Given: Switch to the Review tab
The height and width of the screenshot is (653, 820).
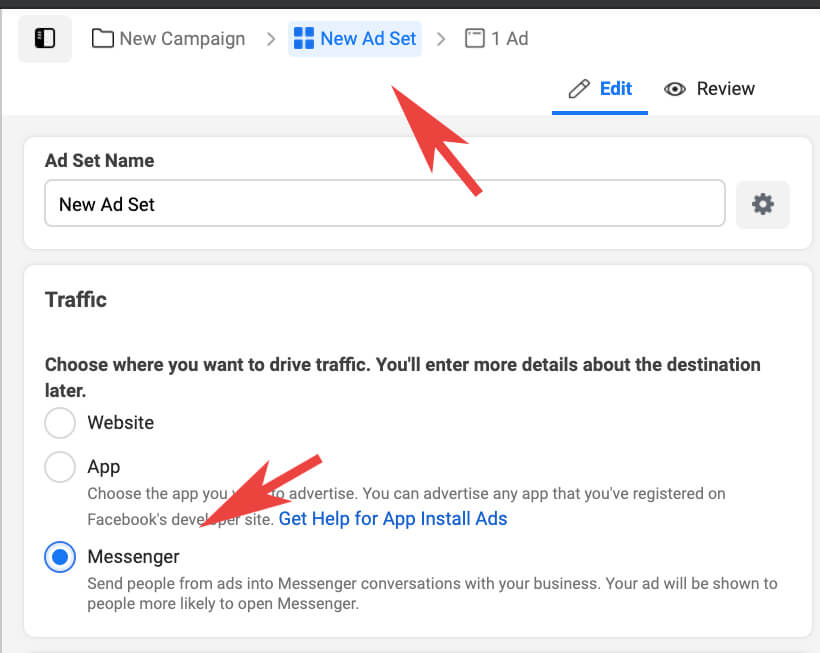Looking at the screenshot, I should (x=725, y=89).
